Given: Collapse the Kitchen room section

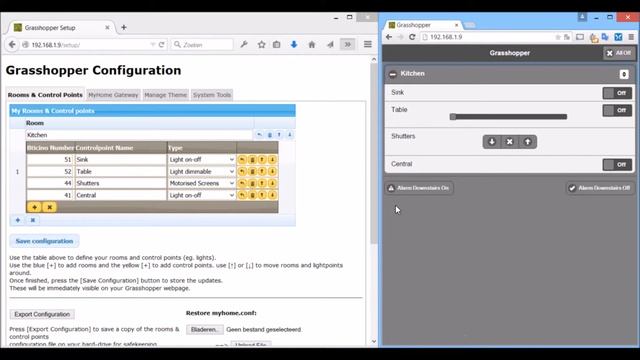Looking at the screenshot, I should click(393, 74).
